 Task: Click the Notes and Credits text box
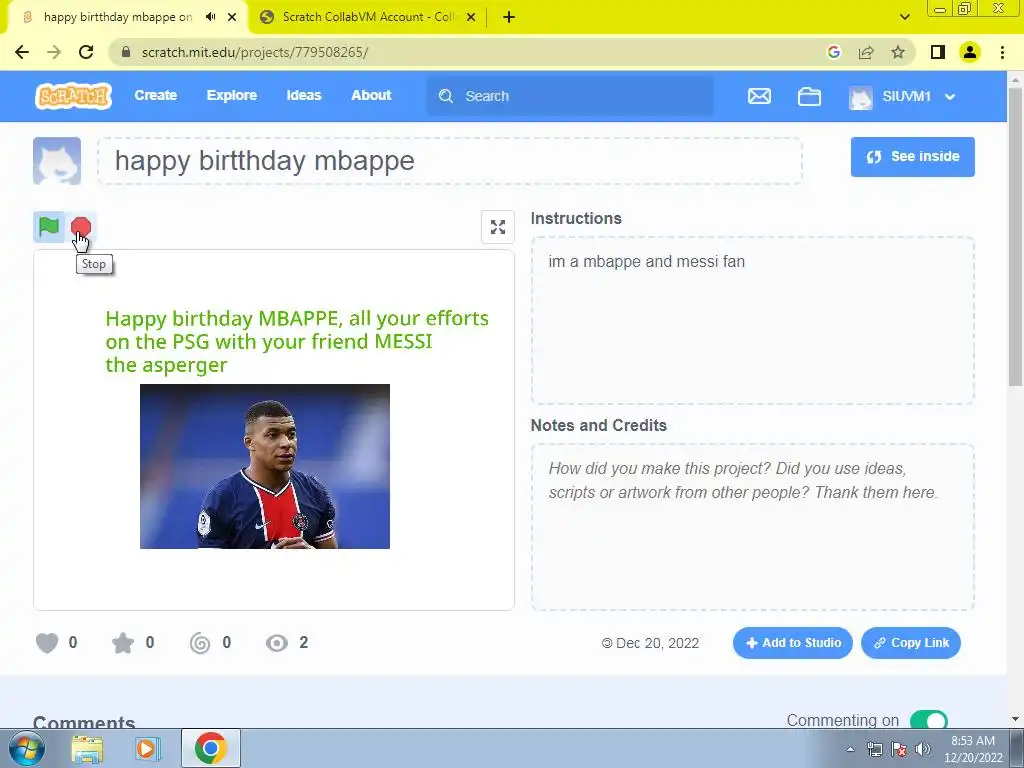(753, 527)
